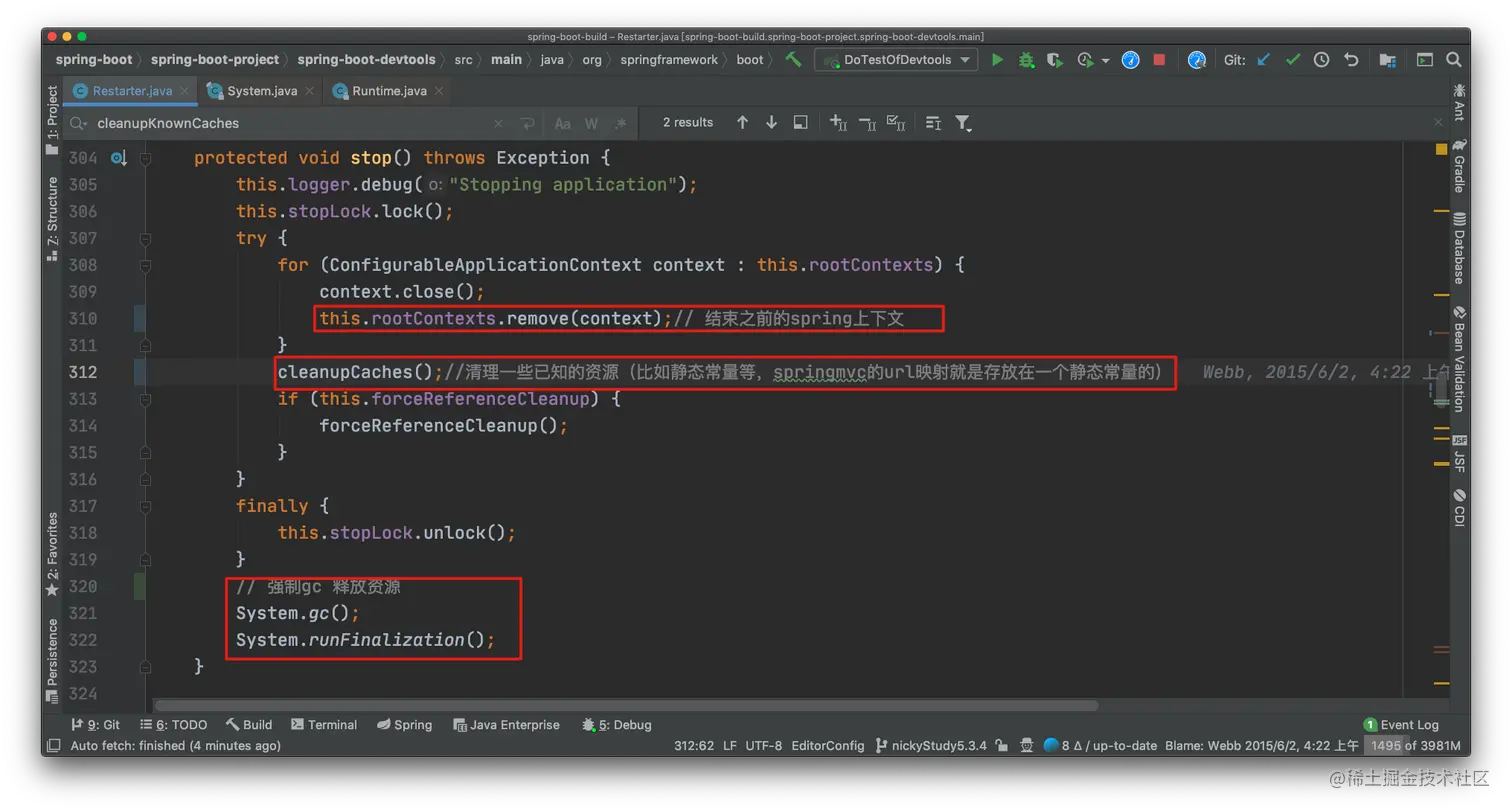1512x811 pixels.
Task: Open the 5: Debug tool window
Action: click(x=616, y=725)
